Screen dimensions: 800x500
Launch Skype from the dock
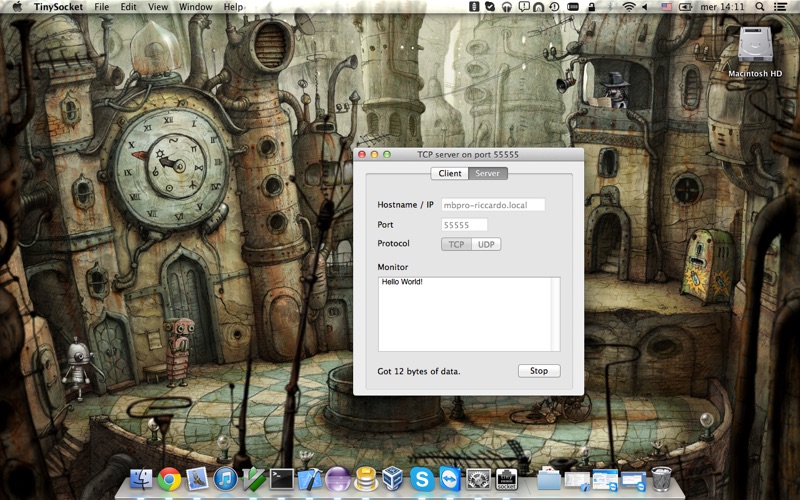(x=422, y=480)
